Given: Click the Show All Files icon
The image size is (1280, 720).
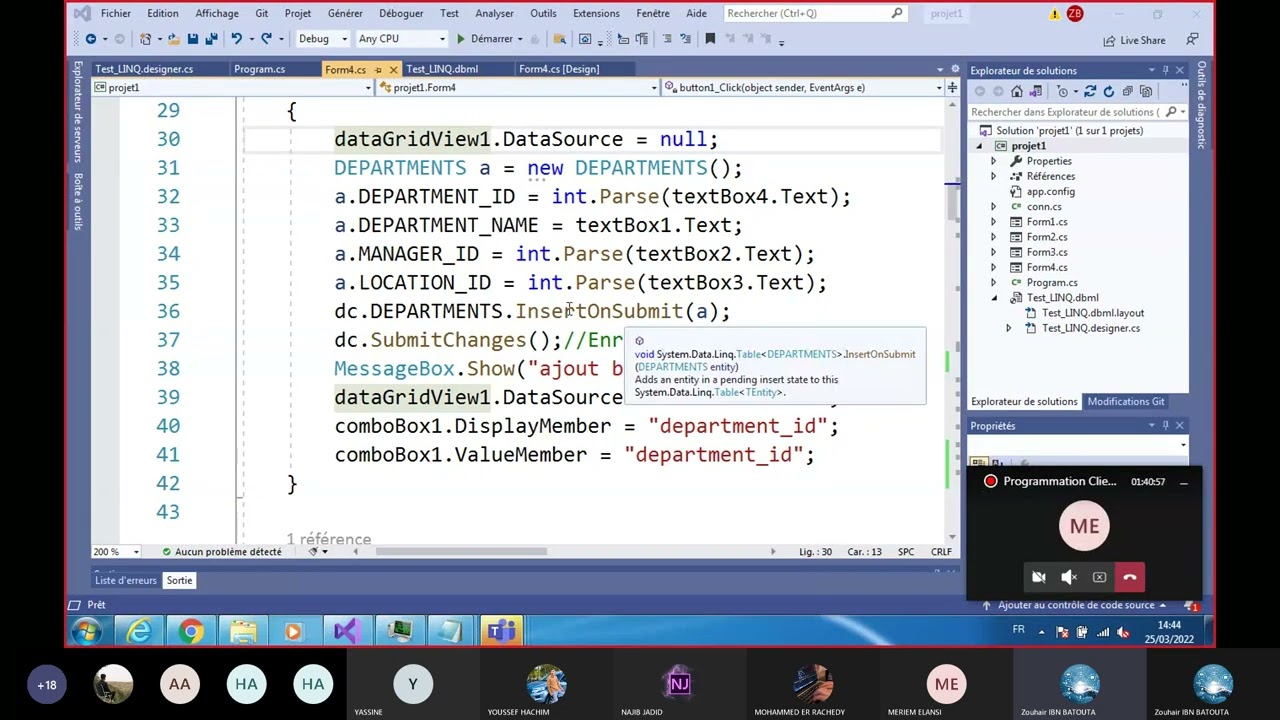Looking at the screenshot, I should point(1146,91).
